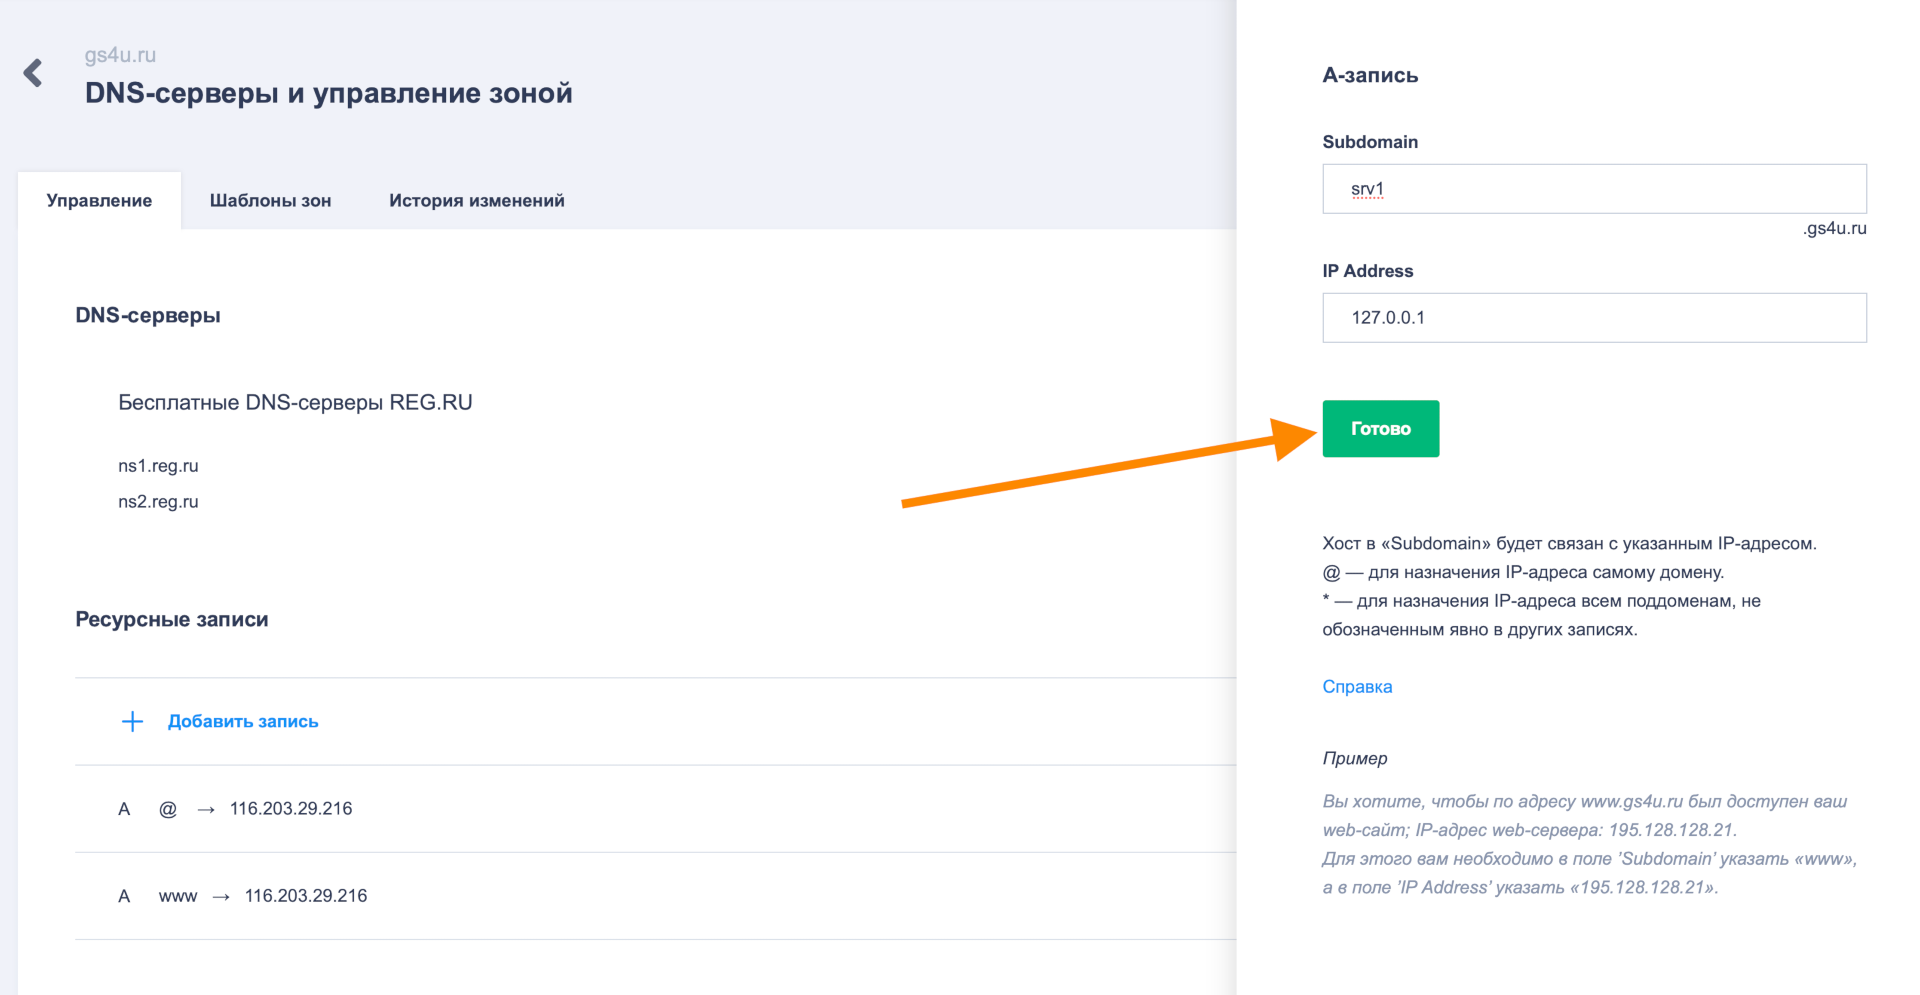Click the Ресурсные записи section heading
This screenshot has width=1920, height=995.
click(x=172, y=620)
